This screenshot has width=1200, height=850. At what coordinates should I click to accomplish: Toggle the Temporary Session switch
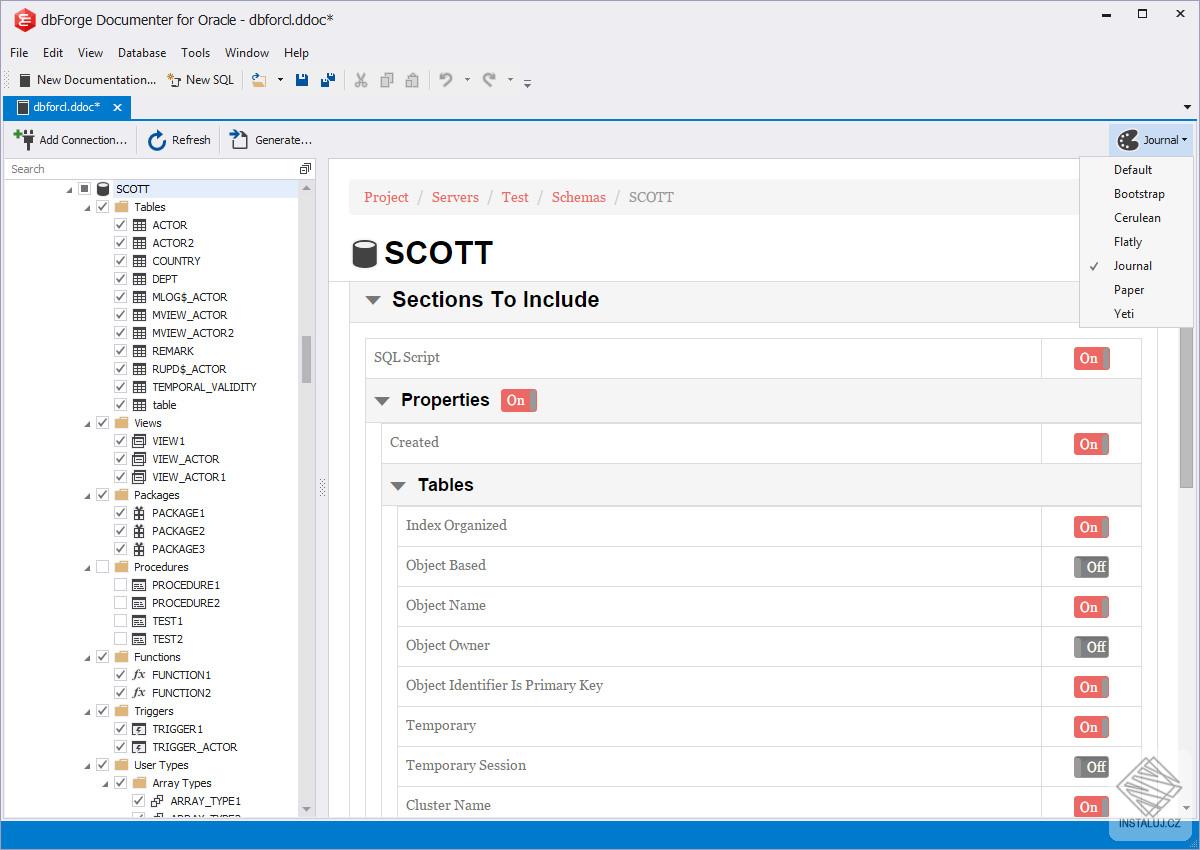[1092, 767]
